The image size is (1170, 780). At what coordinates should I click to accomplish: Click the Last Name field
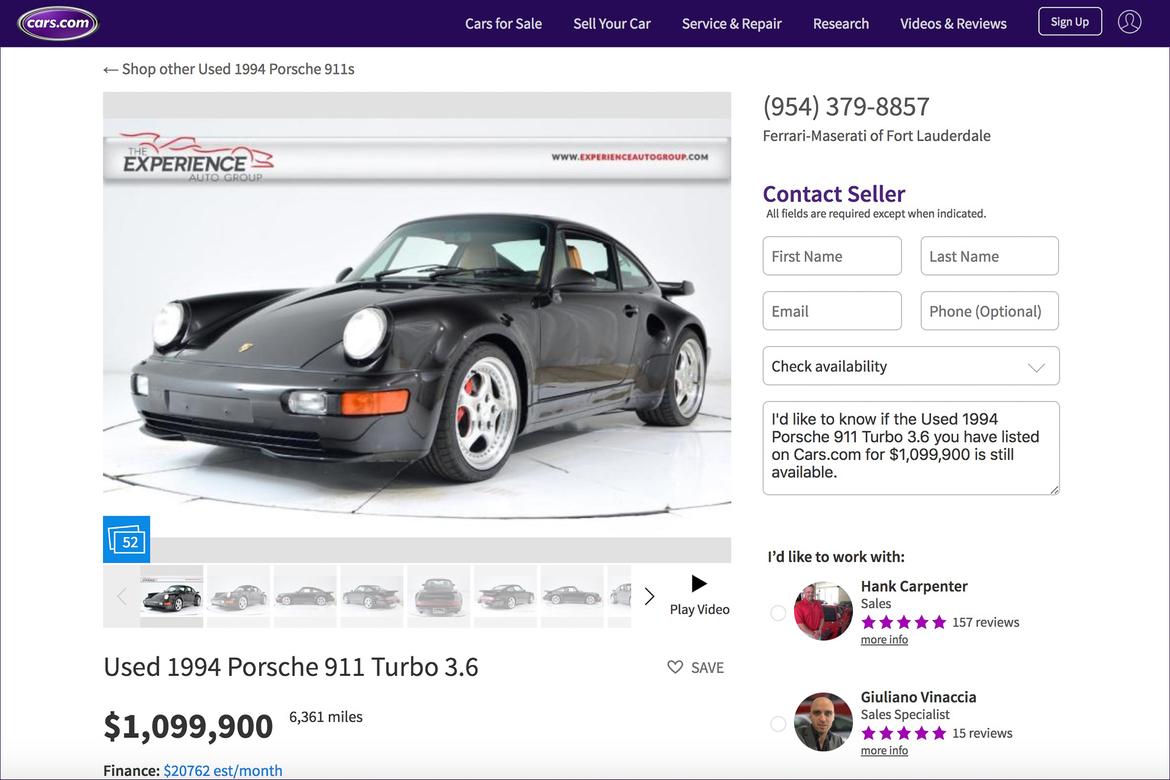point(989,256)
